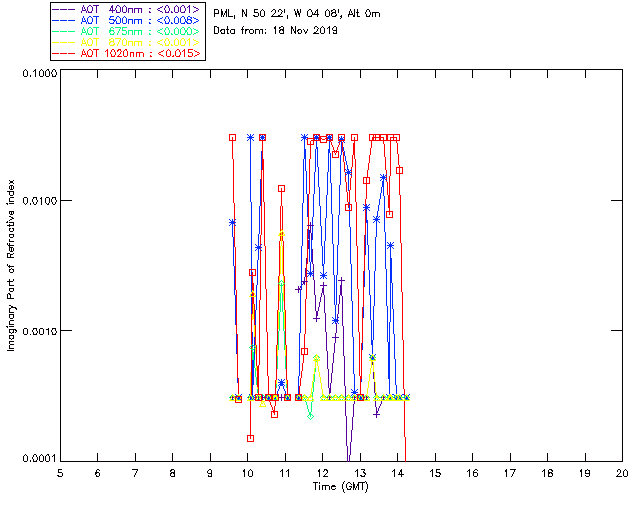Click the x-axis tick label 11

click(285, 473)
